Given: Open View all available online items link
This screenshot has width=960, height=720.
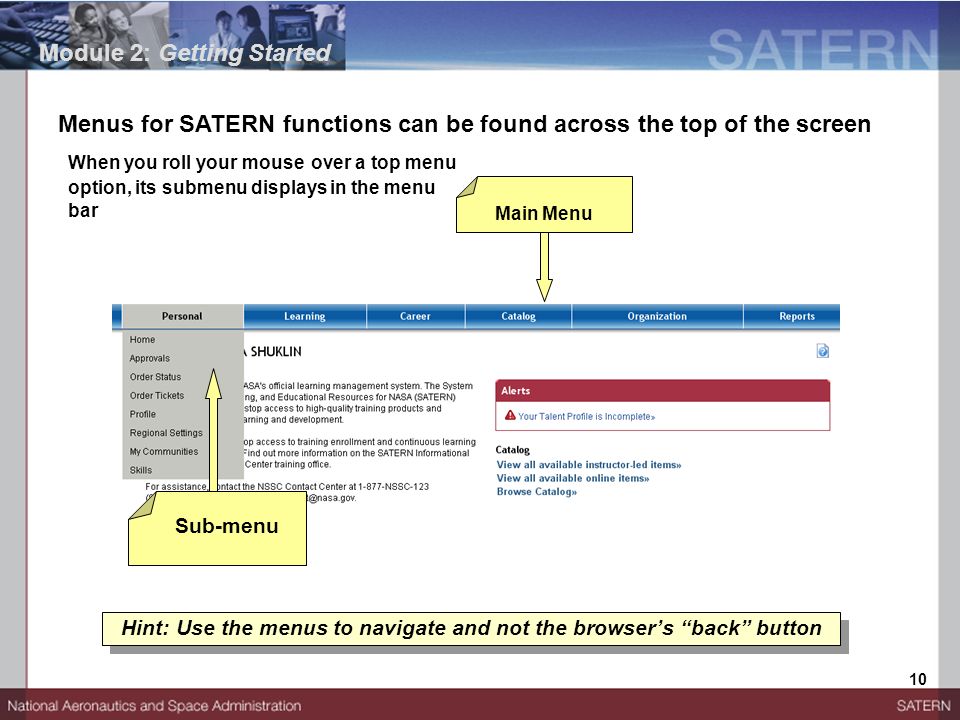Looking at the screenshot, I should pos(572,478).
